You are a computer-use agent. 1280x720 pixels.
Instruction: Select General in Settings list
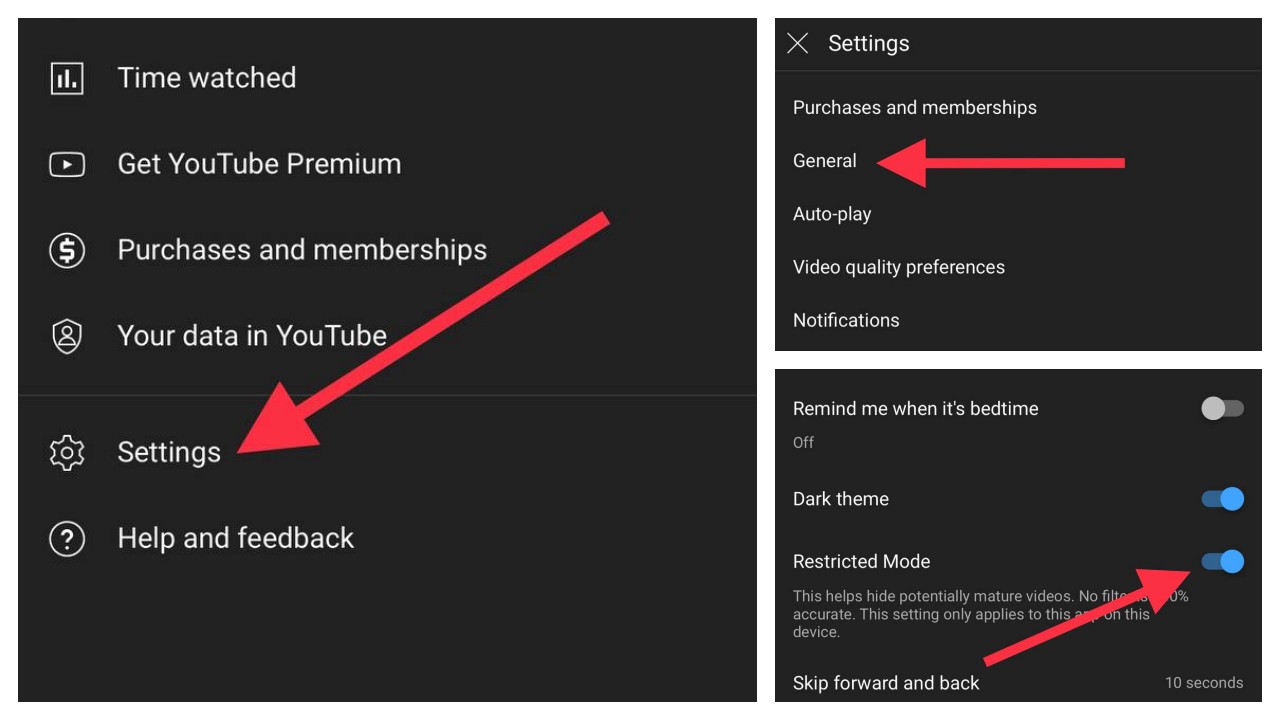[825, 161]
